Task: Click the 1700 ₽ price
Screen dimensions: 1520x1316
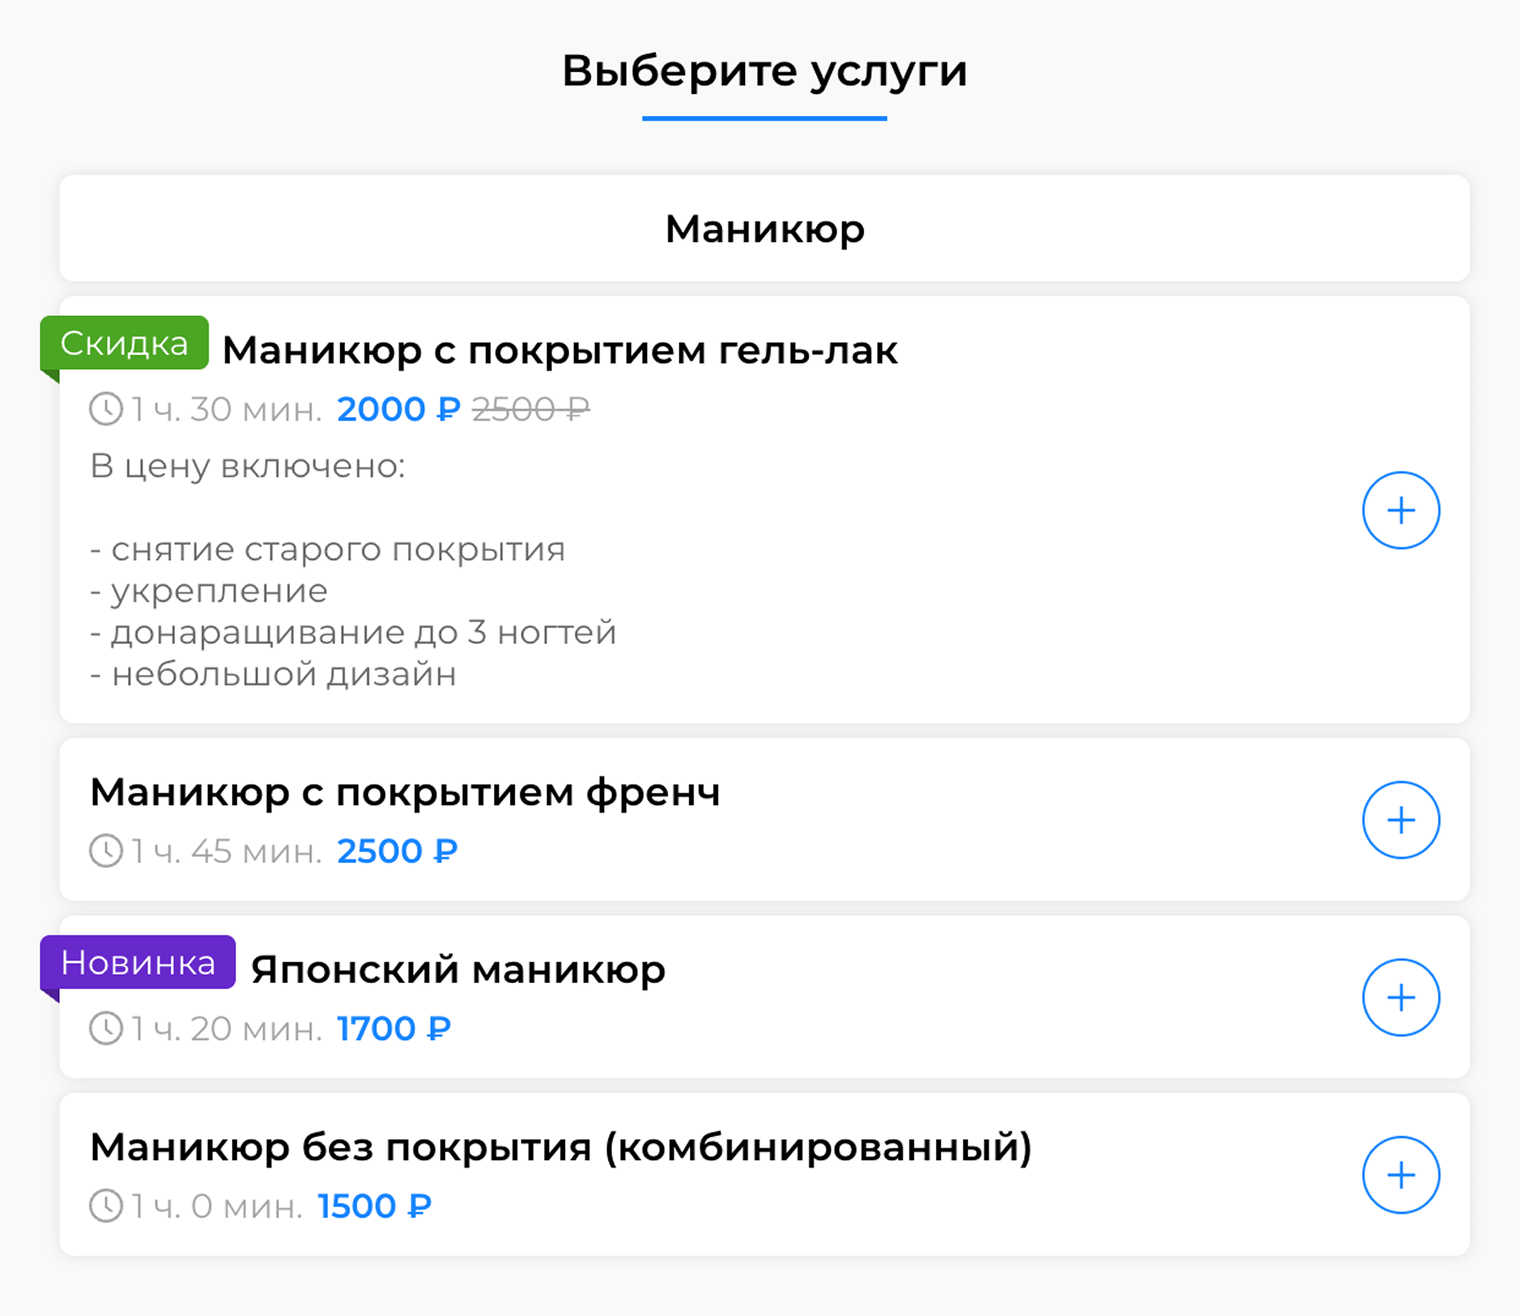Action: click(394, 1028)
